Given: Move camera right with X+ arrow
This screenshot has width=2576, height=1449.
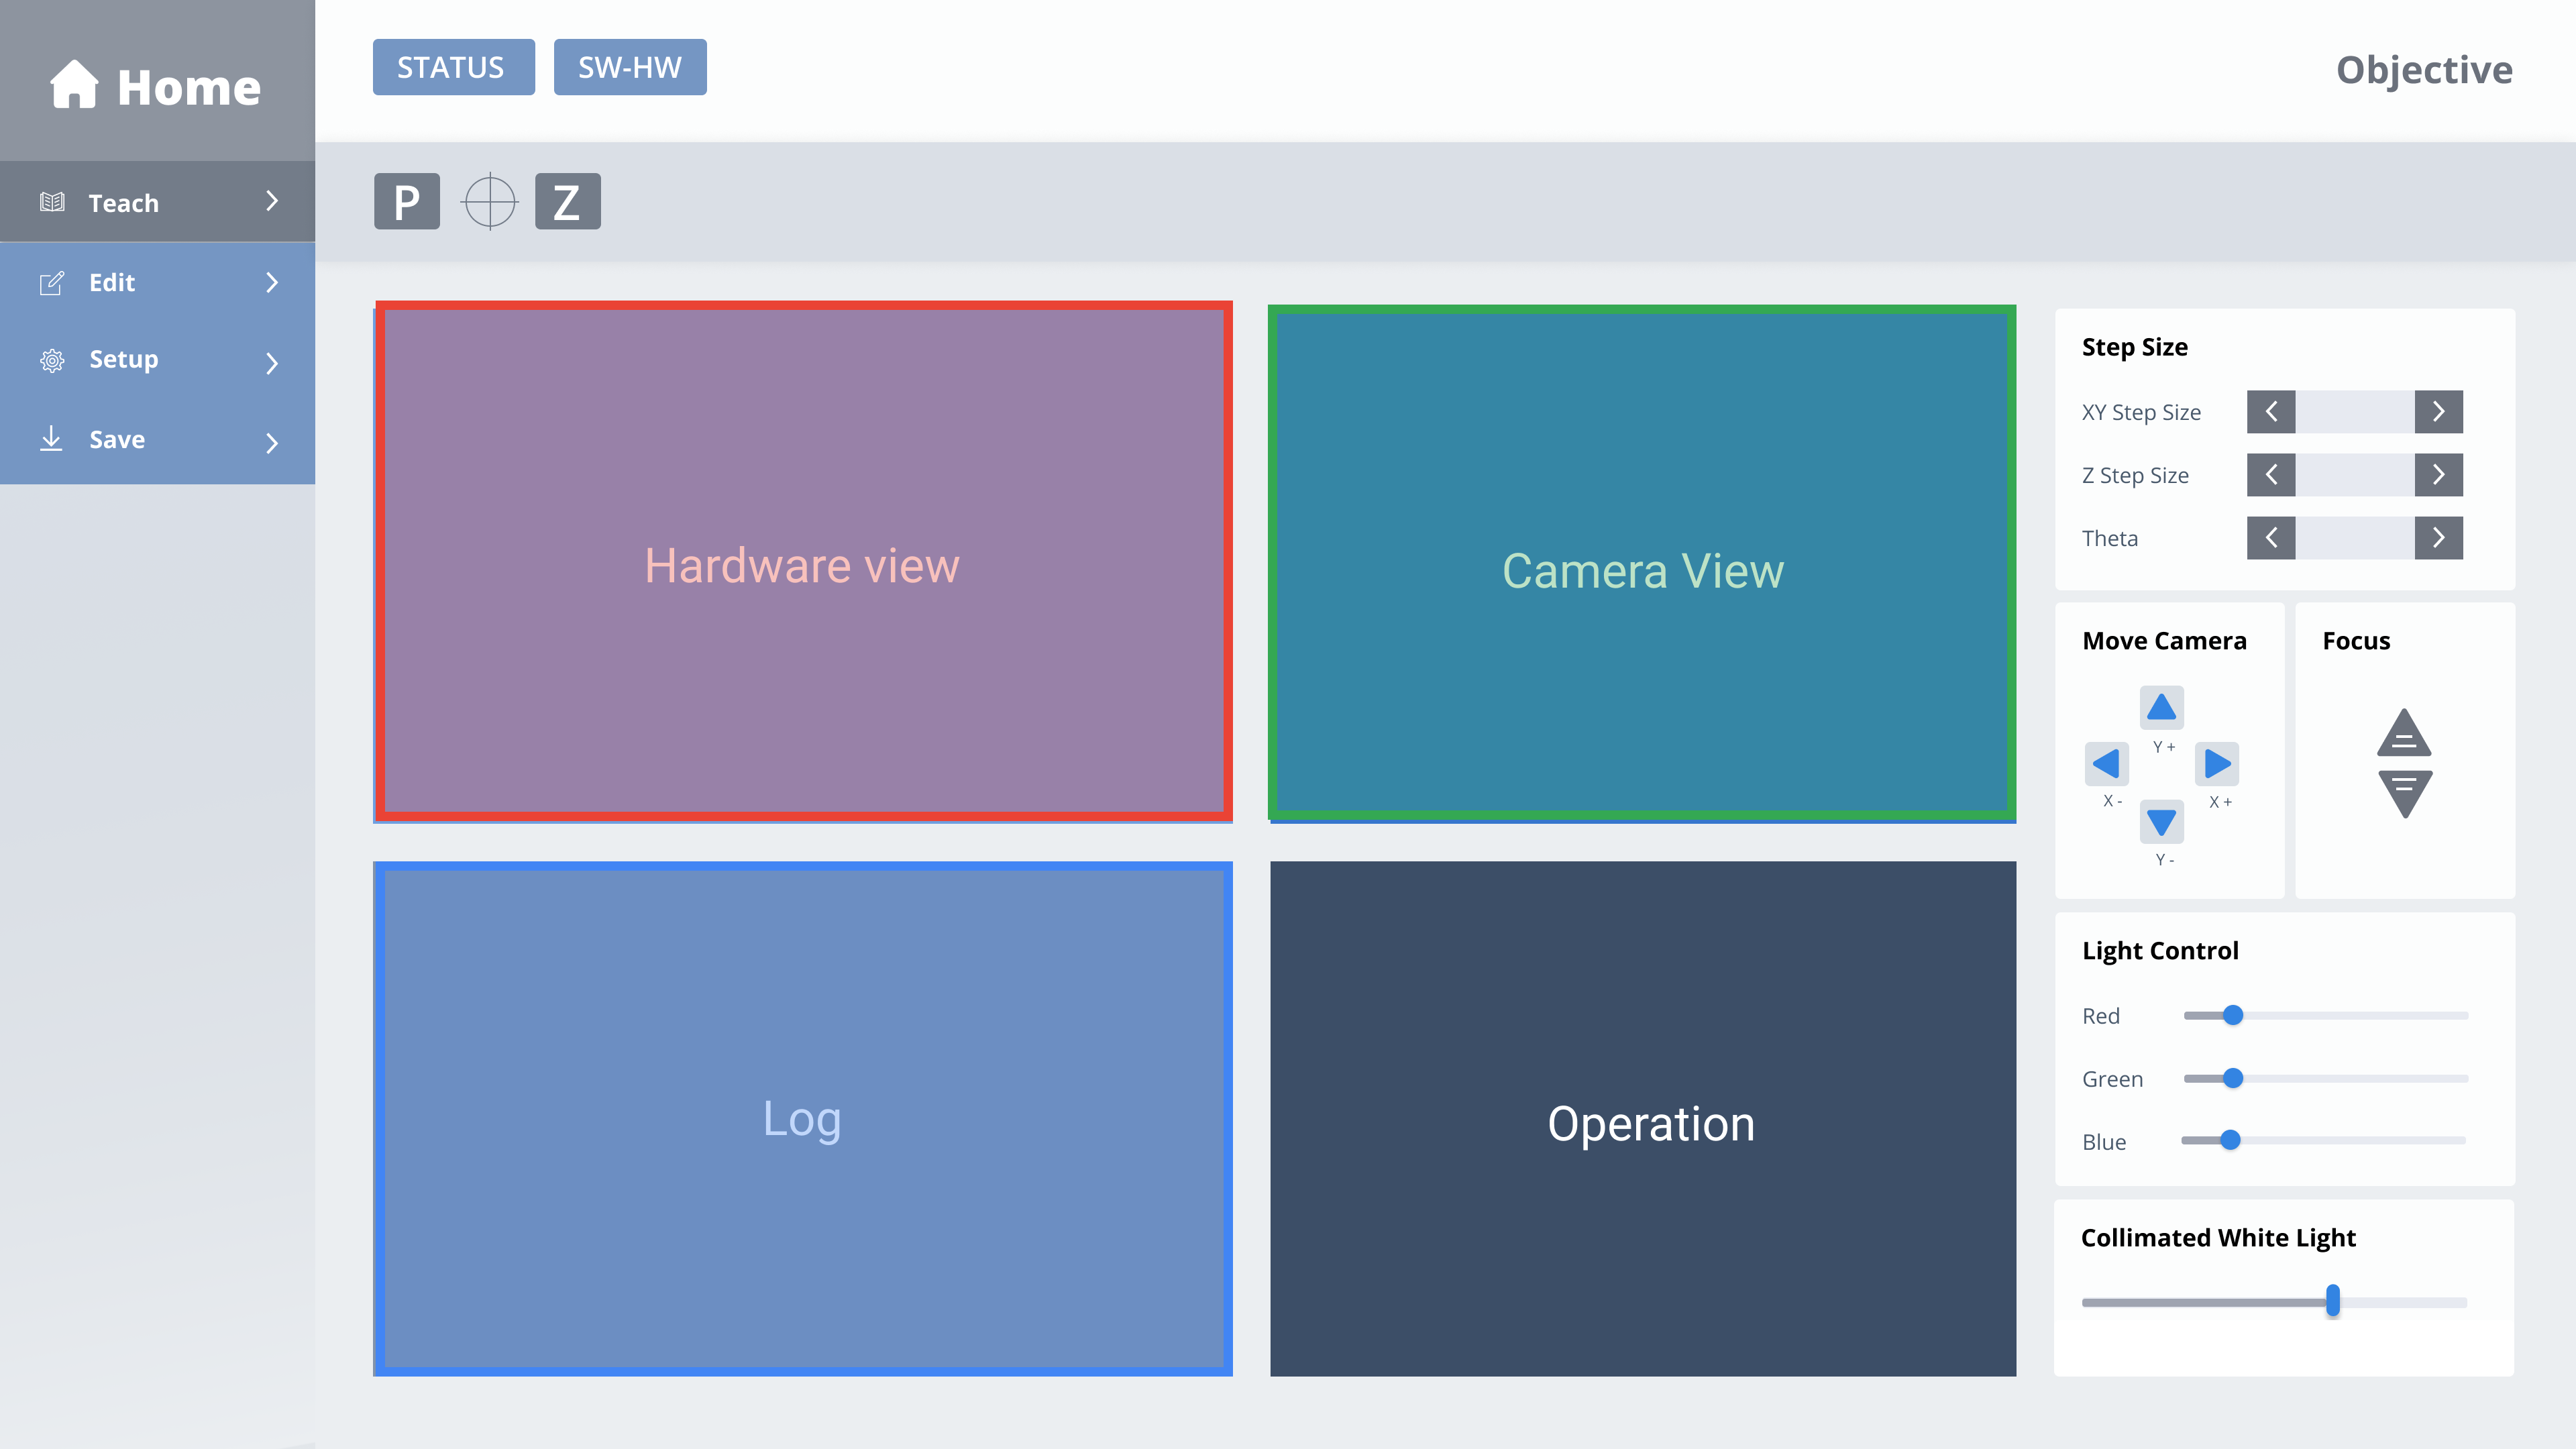Looking at the screenshot, I should coord(2217,764).
